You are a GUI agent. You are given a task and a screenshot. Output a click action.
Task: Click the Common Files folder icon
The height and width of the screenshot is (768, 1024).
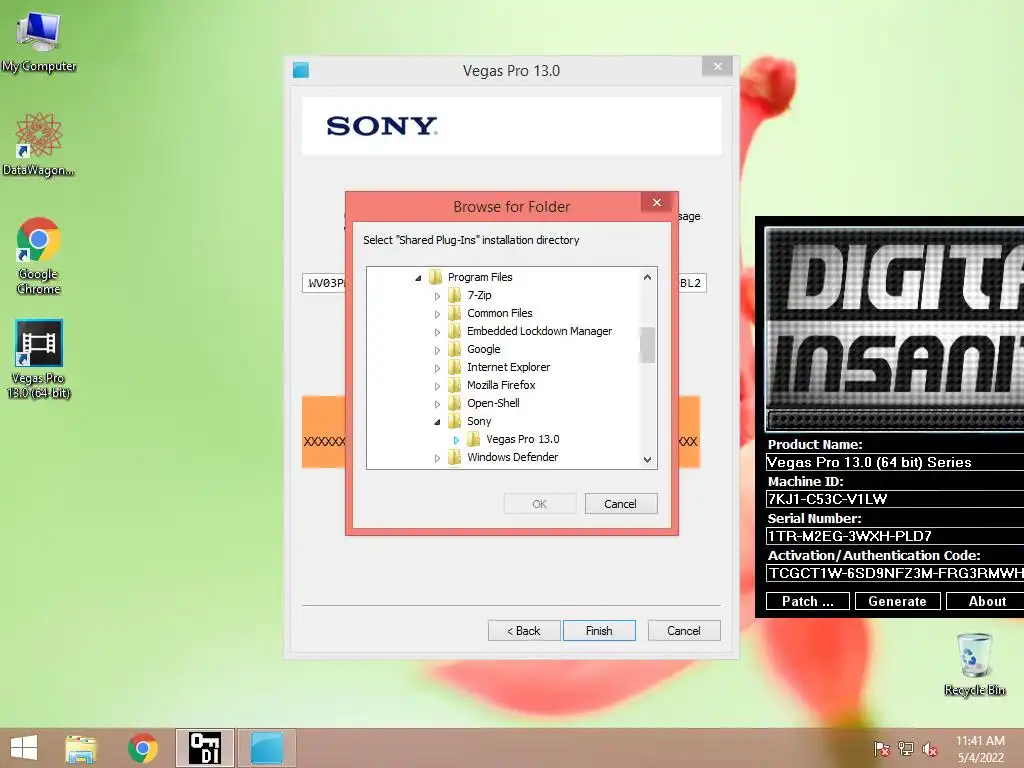(455, 313)
